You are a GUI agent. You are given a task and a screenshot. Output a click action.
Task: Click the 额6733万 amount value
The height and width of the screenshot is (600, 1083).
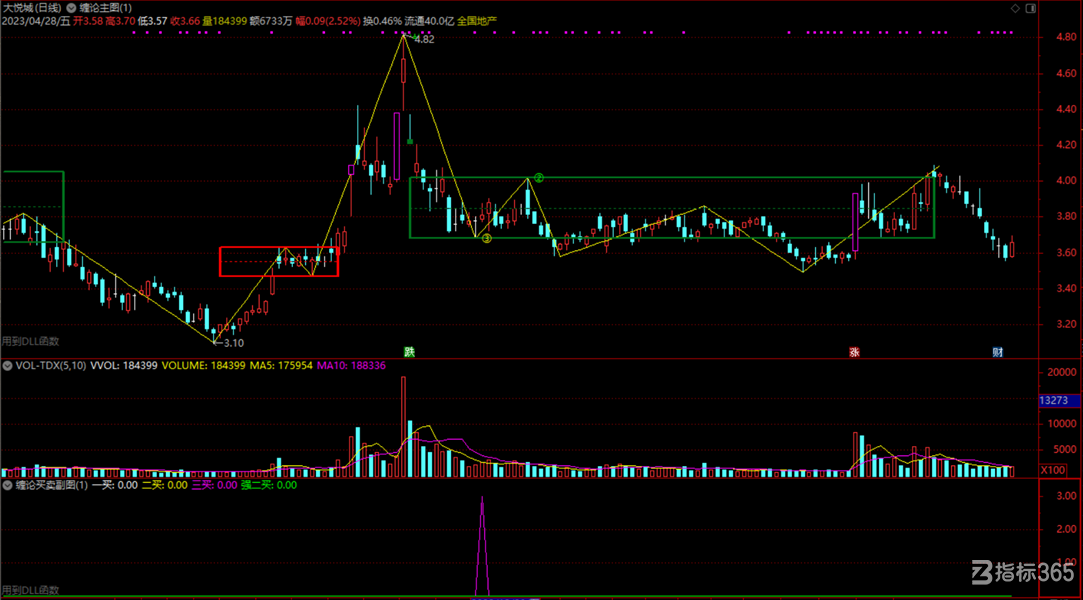271,21
